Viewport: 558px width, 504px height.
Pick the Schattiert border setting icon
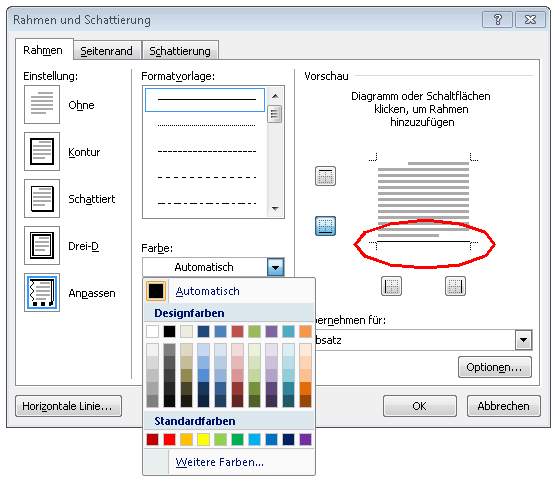[42, 199]
